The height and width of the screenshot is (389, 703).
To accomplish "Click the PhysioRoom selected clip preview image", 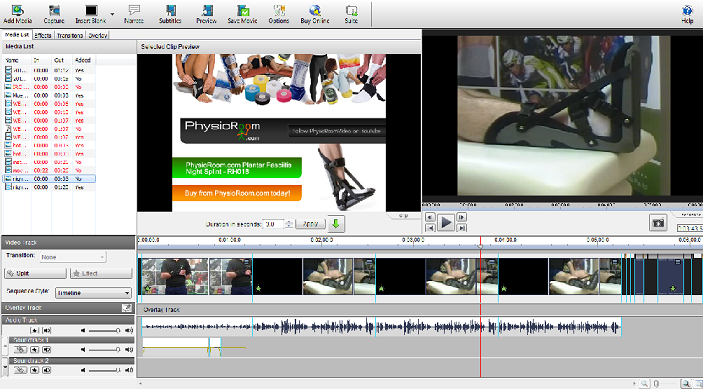I will pos(279,133).
